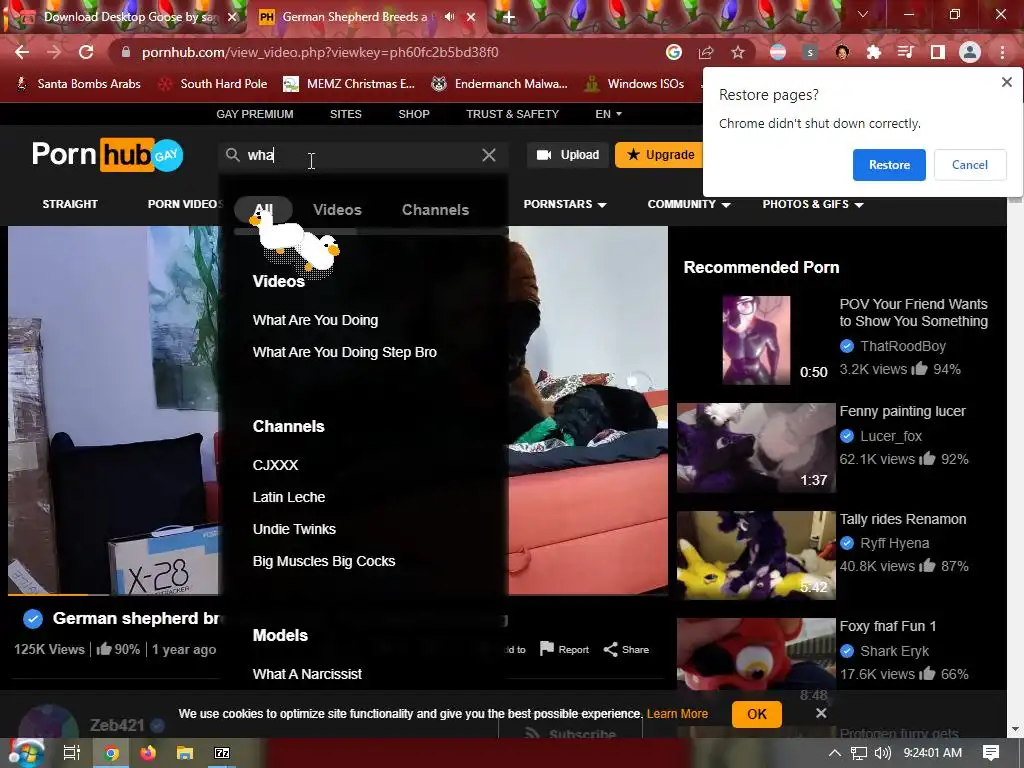Toggle the Chrome side panel icon
Screen dimensions: 1024x768
click(x=938, y=52)
